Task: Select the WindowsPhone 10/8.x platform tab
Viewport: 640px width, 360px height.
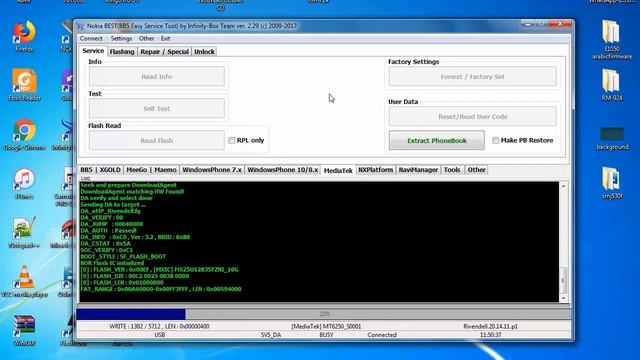Action: pos(282,170)
